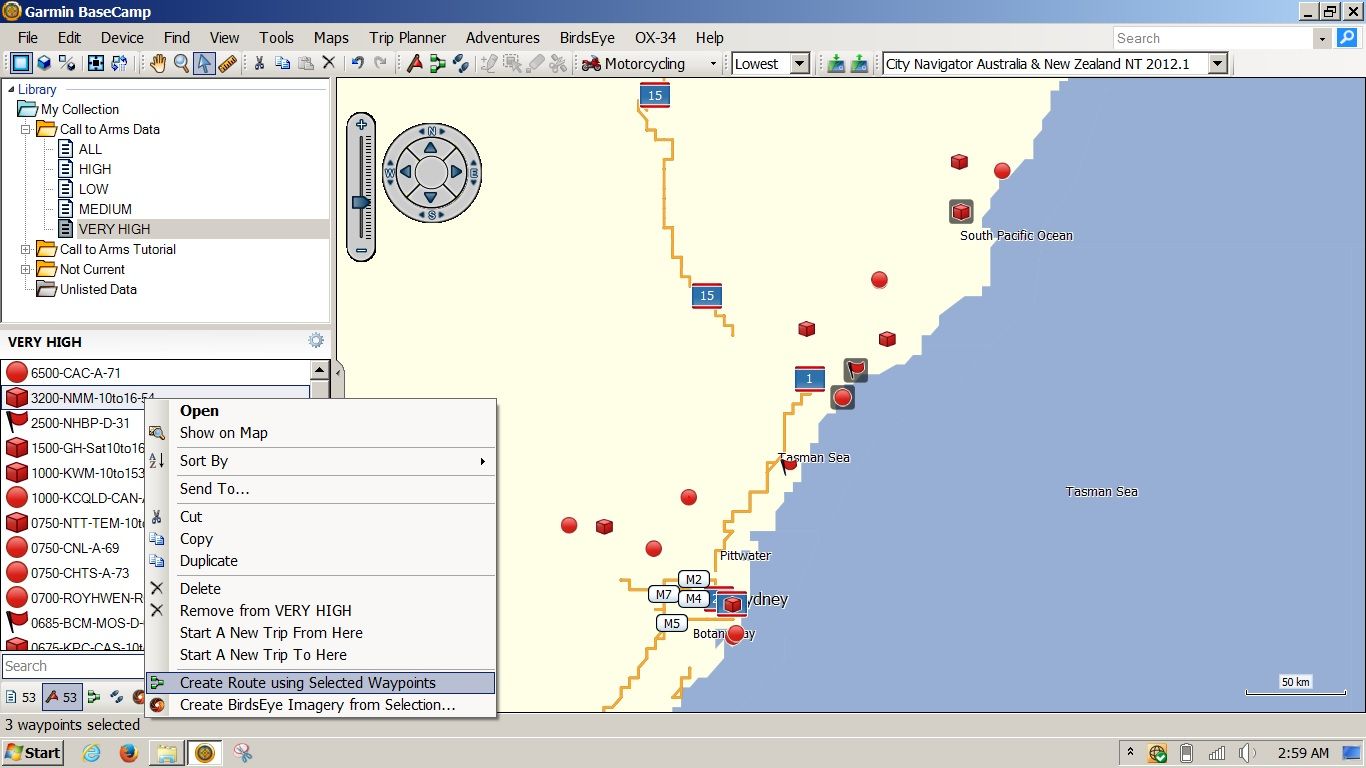Choose Create BirdsEye Imagery from Selection
Image resolution: width=1366 pixels, height=768 pixels.
320,705
